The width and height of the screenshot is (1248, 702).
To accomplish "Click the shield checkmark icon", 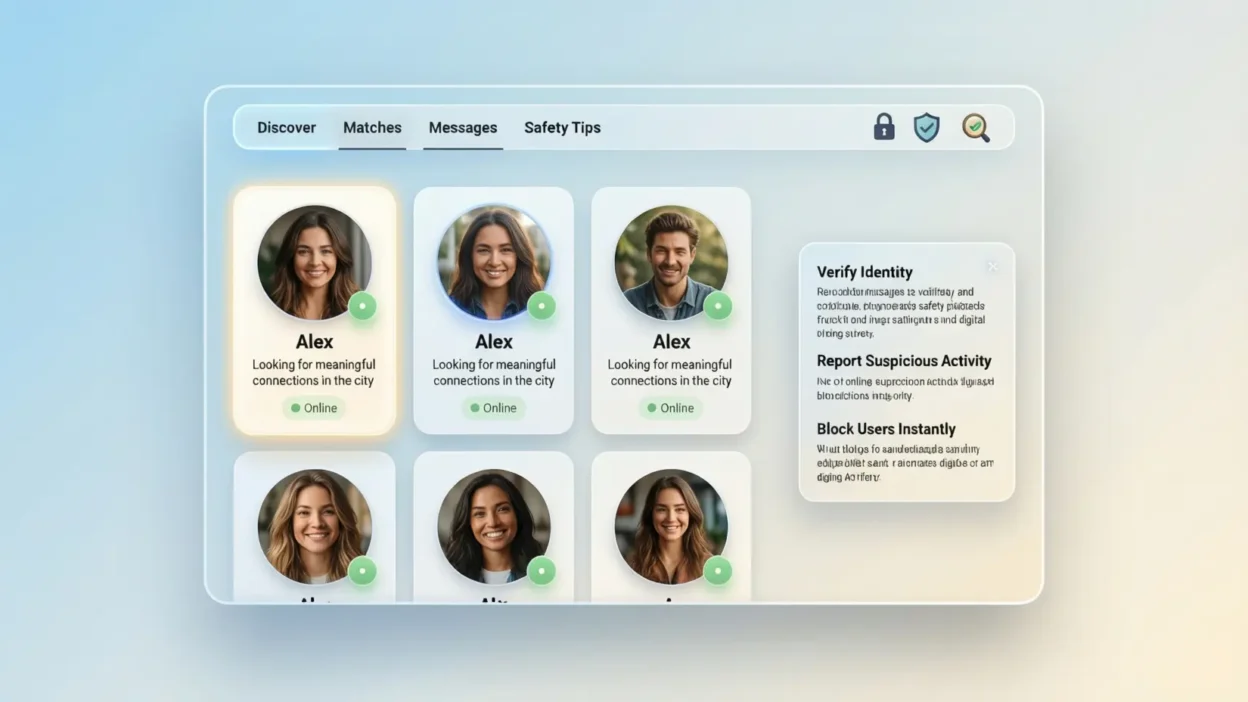I will click(x=927, y=127).
